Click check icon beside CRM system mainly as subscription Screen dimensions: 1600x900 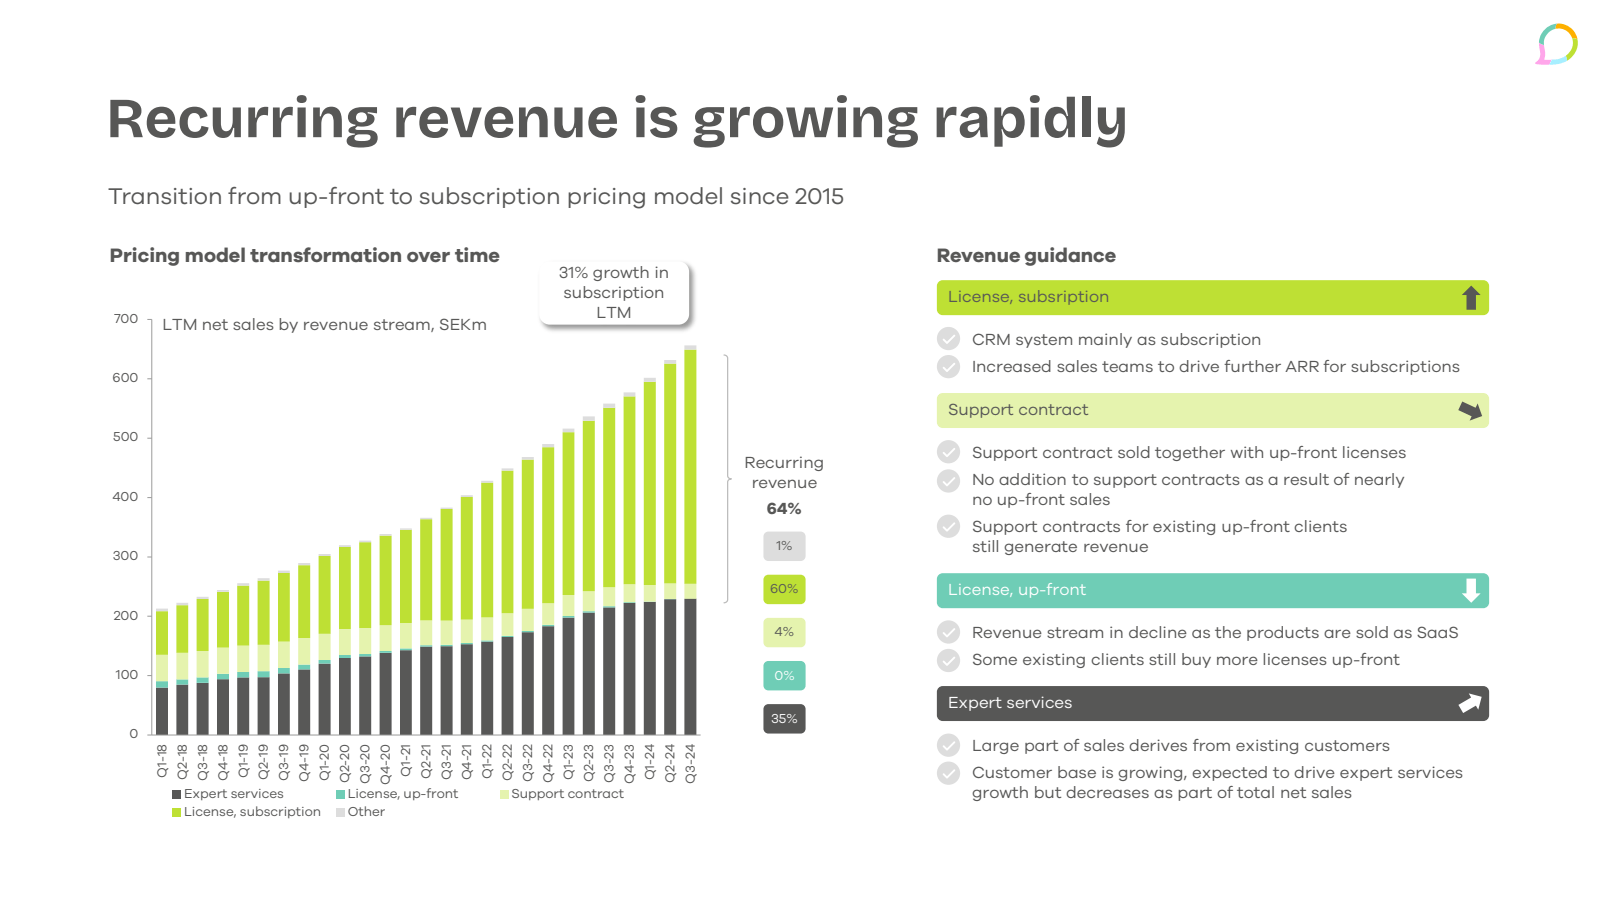click(949, 339)
